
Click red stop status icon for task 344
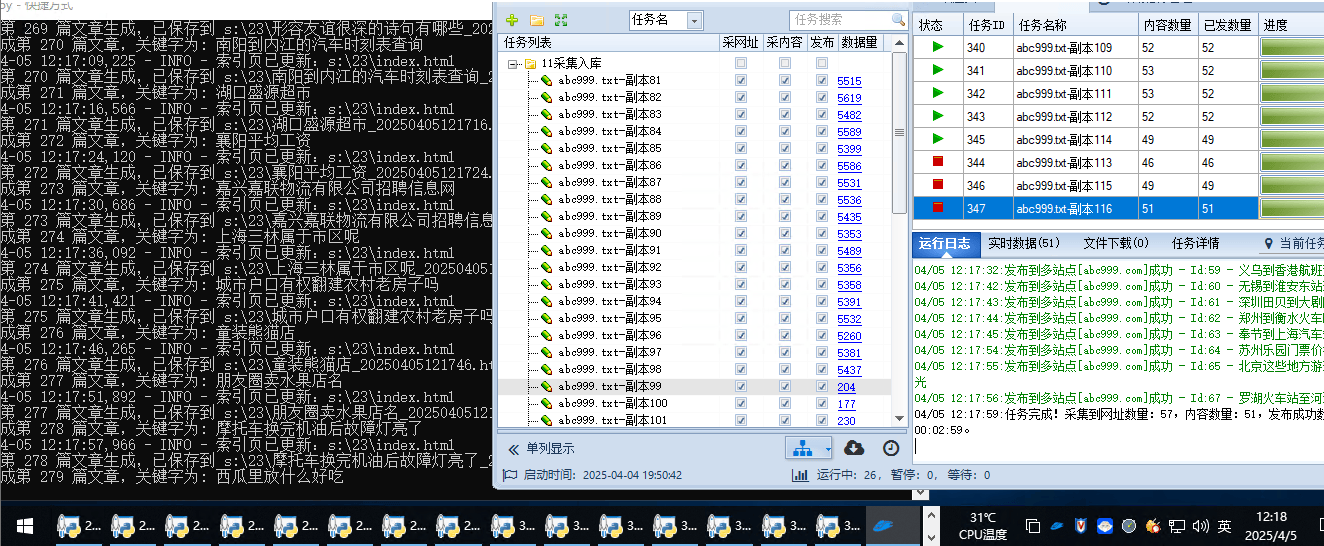[x=938, y=162]
